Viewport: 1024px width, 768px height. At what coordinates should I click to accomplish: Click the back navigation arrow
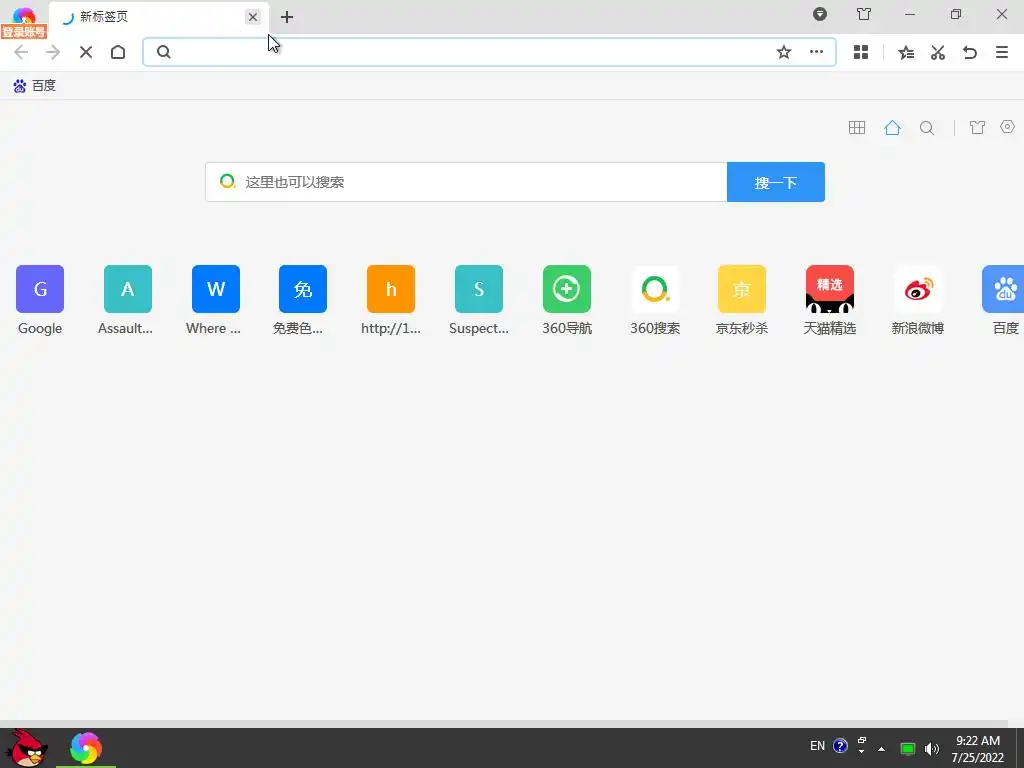pyautogui.click(x=21, y=52)
